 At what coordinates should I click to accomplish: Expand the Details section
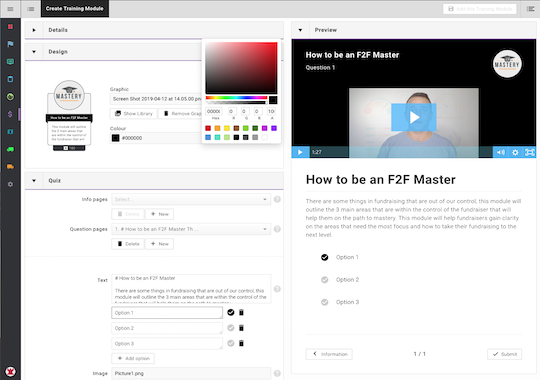tap(34, 30)
